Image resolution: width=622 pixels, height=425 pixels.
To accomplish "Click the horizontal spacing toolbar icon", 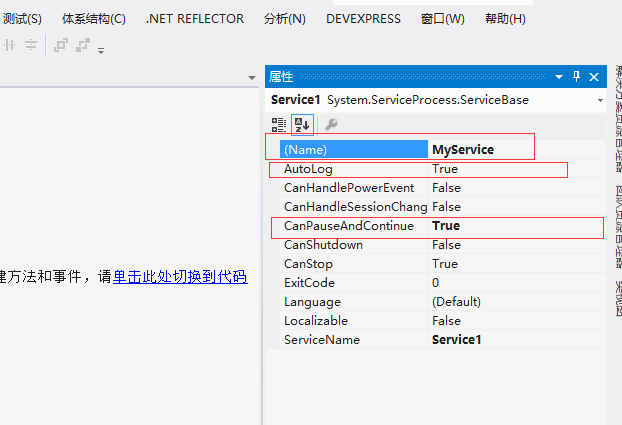I will 10,45.
